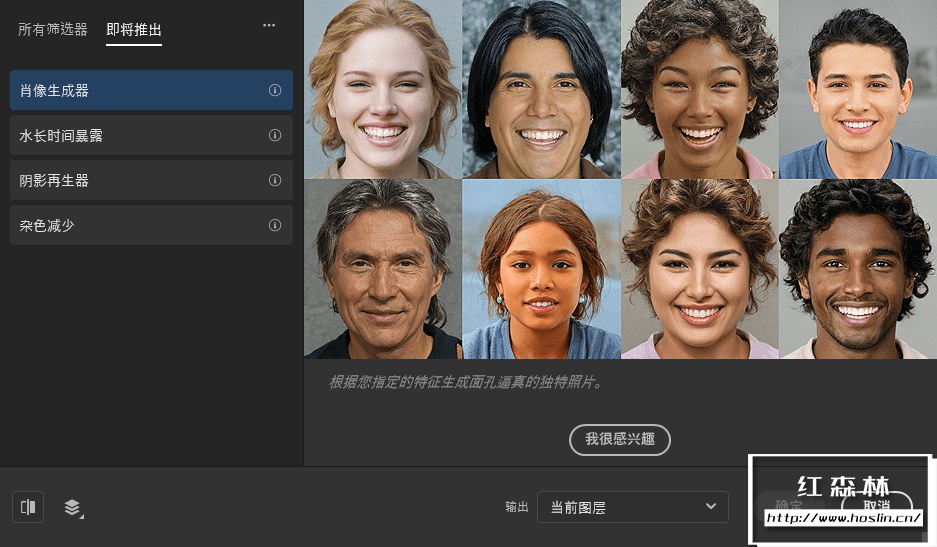Show info for 阴影再生器 filter

click(x=275, y=180)
